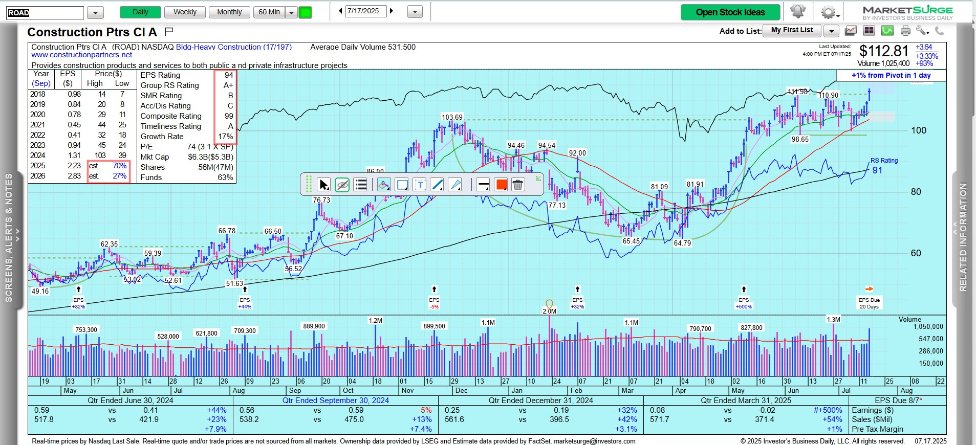Click the Average Daily Volume 531,500 text
This screenshot has height=445, width=976.
point(363,47)
